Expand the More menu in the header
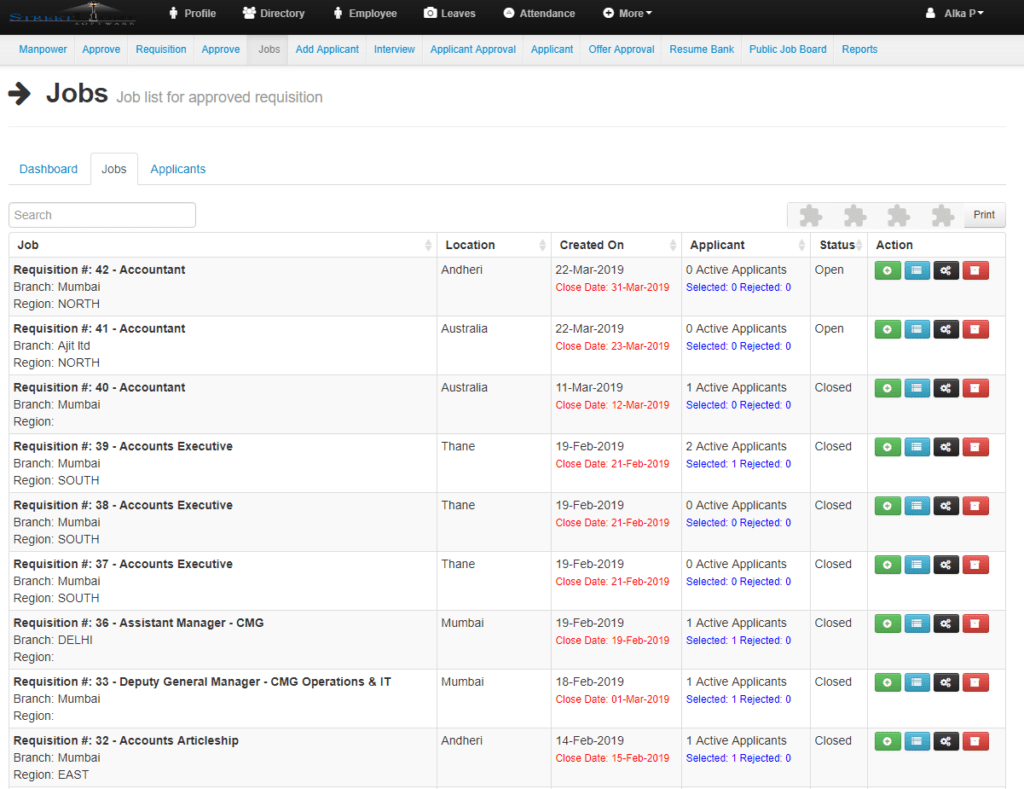The height and width of the screenshot is (789, 1024). pos(626,14)
